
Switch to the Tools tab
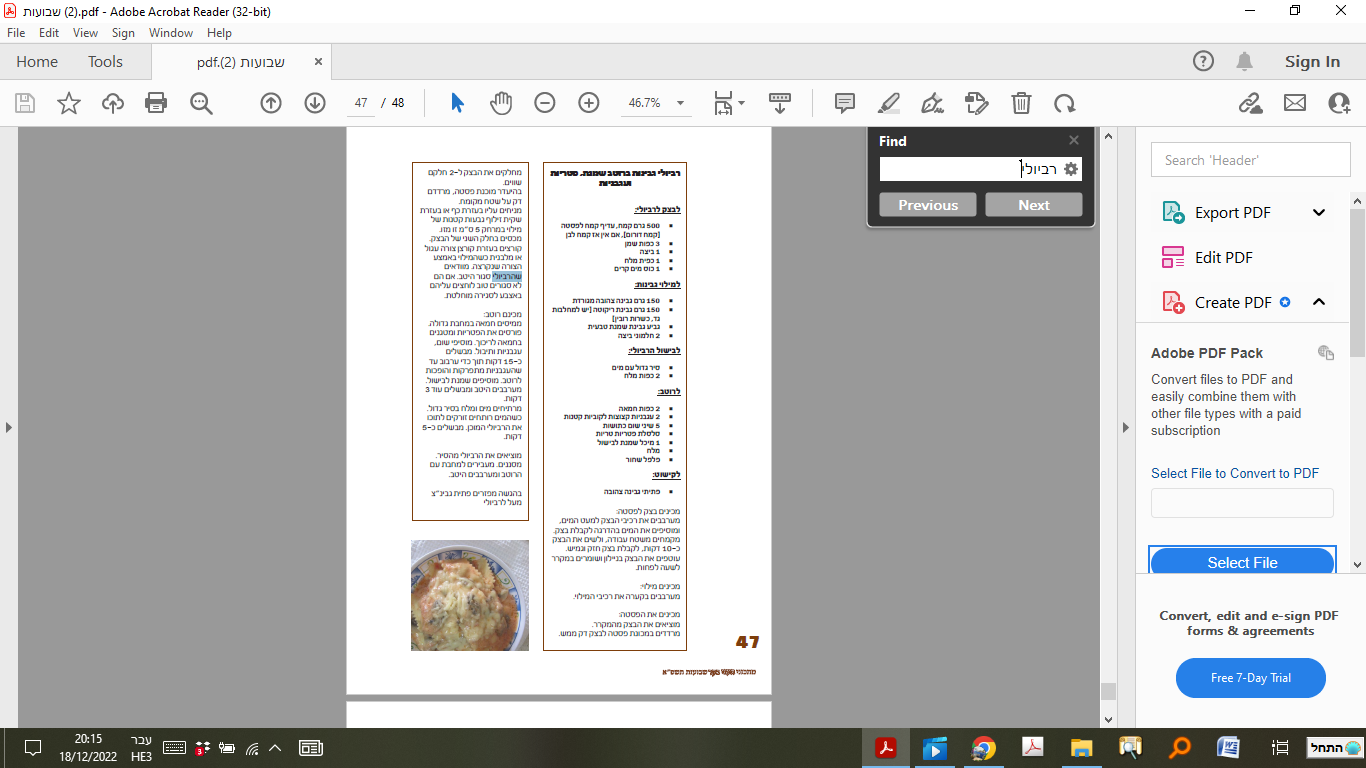coord(105,62)
